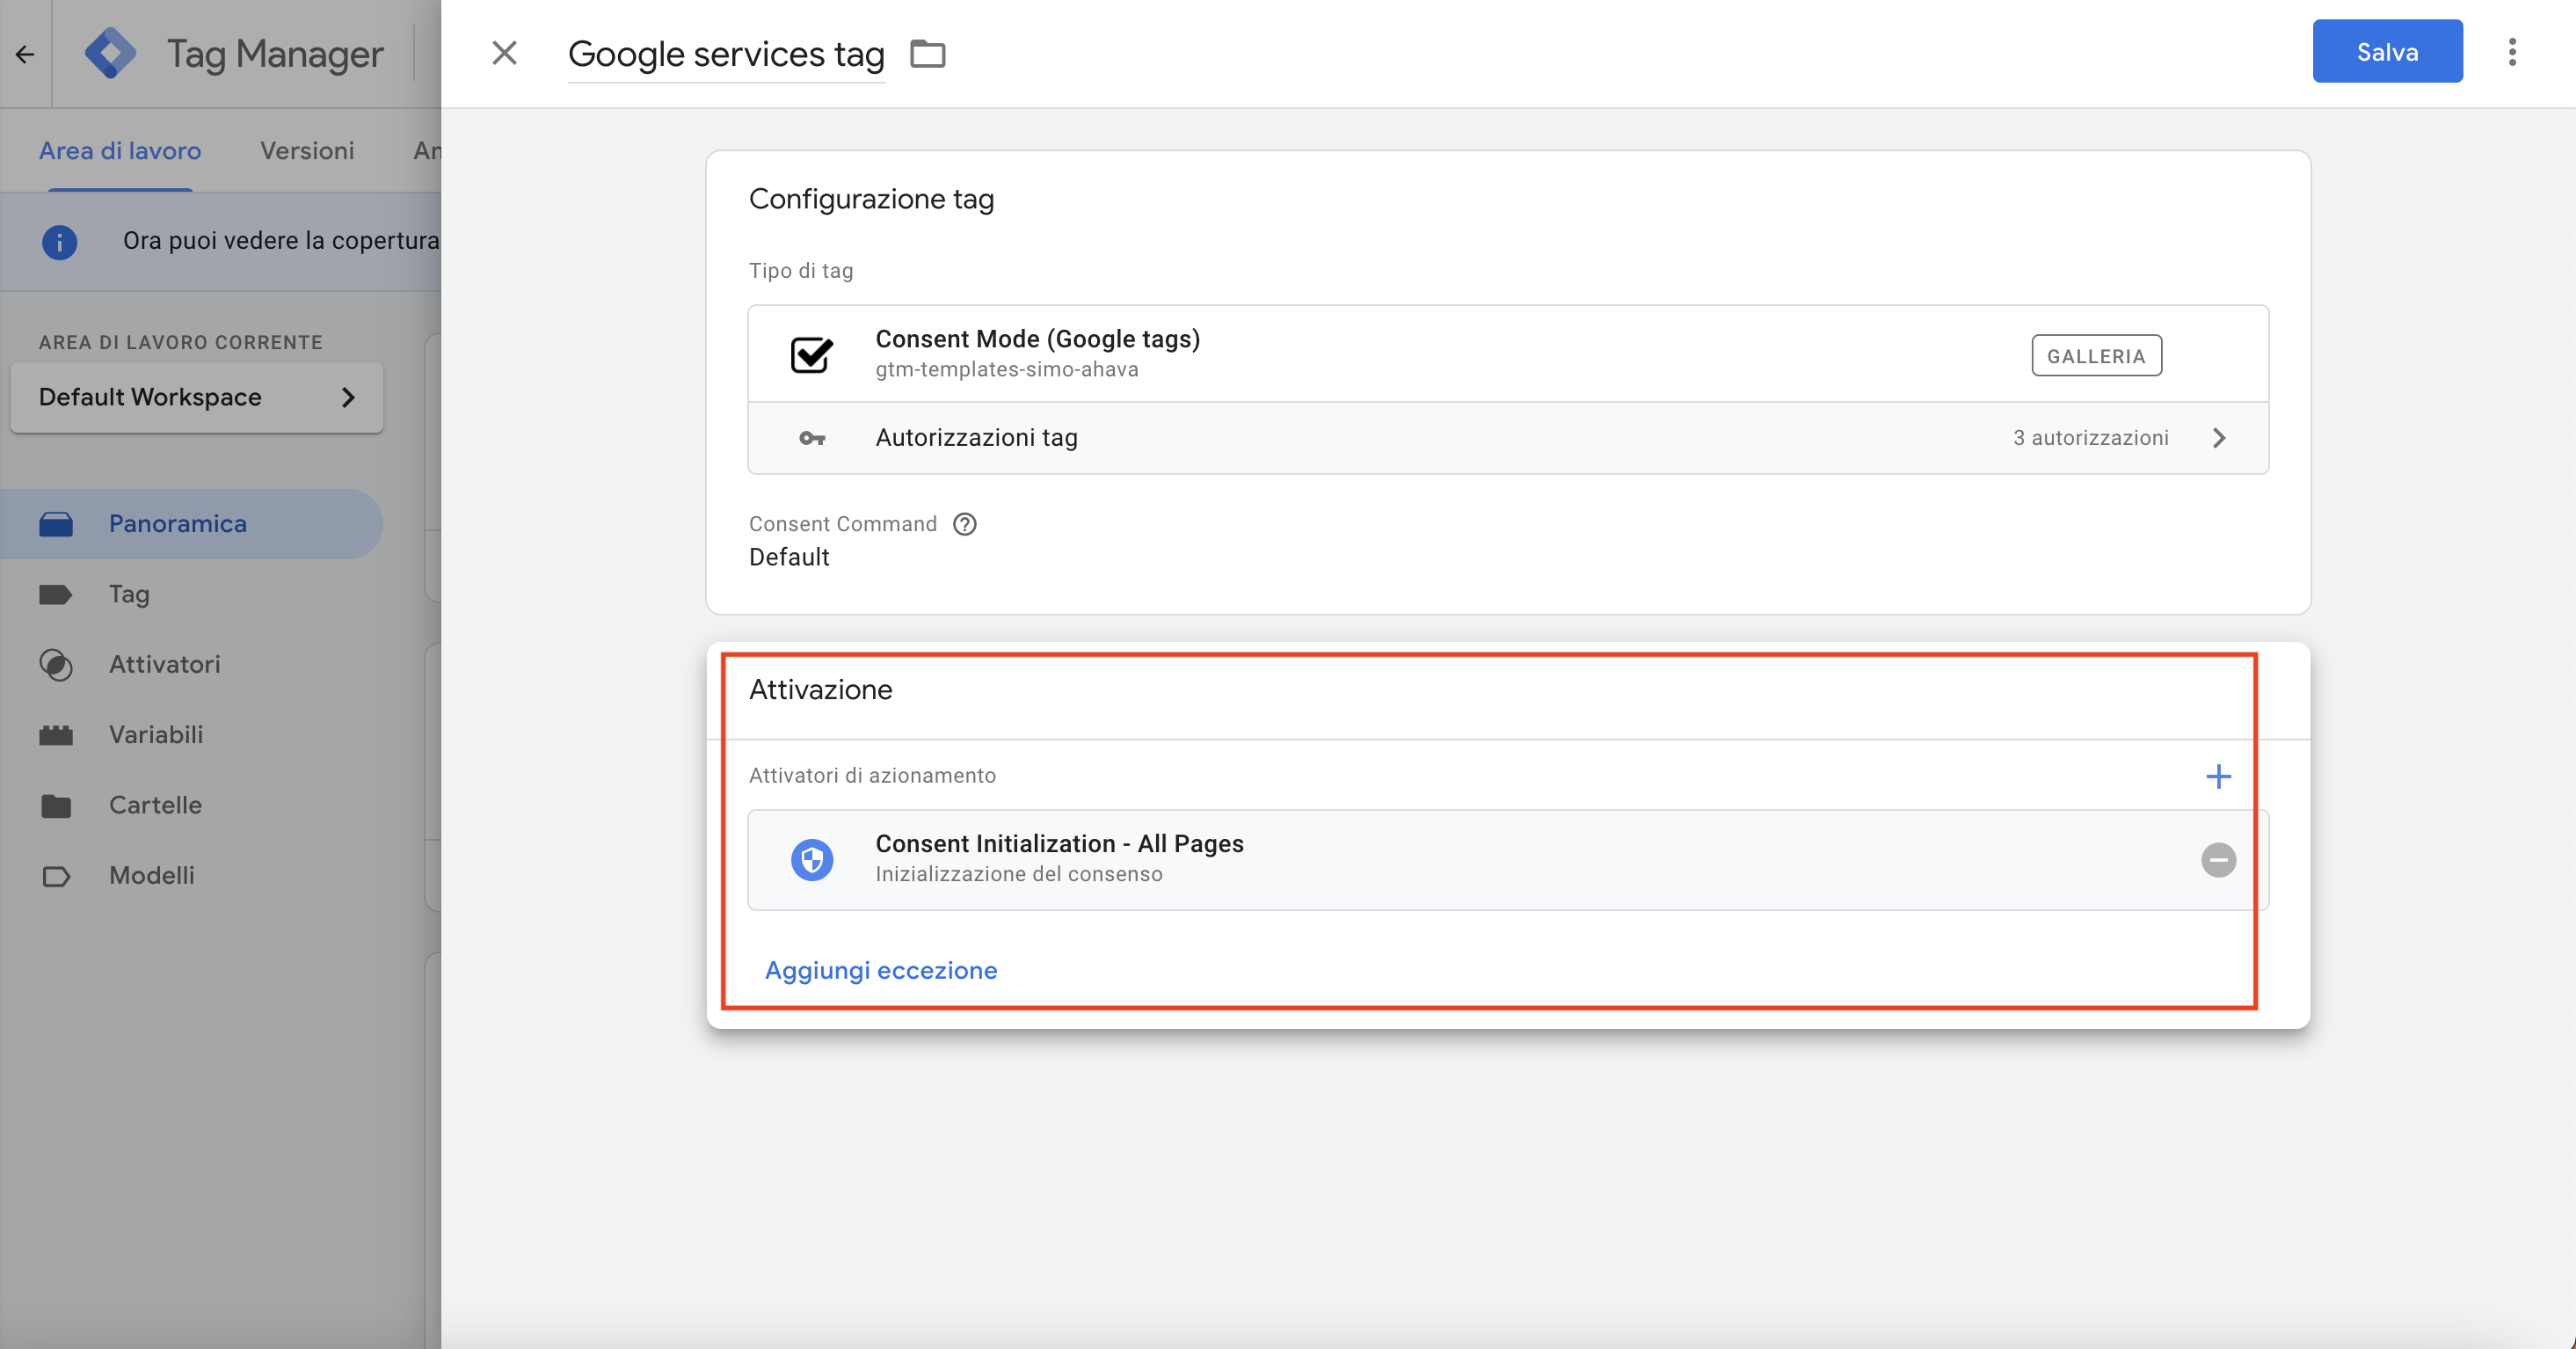Switch to Versioni tab
Viewport: 2576px width, 1349px height.
307,150
